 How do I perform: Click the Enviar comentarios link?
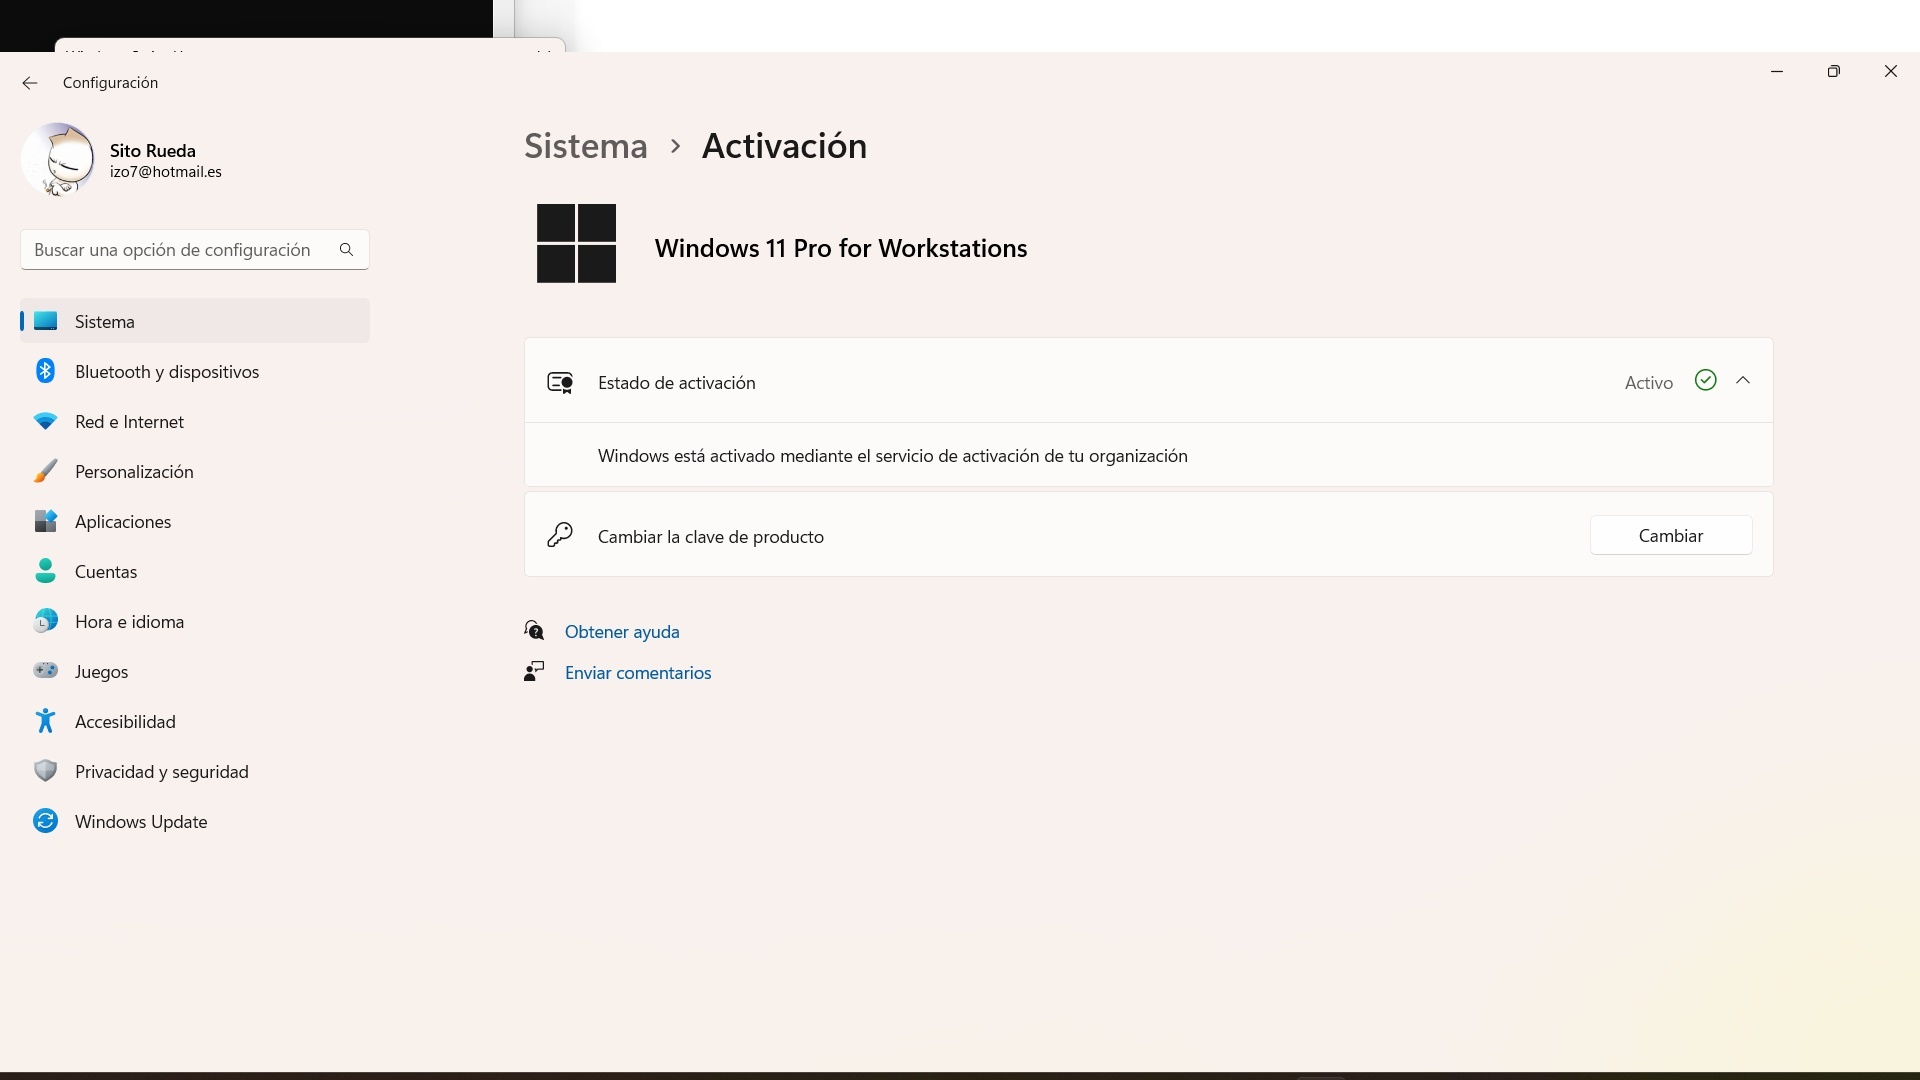[x=638, y=673]
